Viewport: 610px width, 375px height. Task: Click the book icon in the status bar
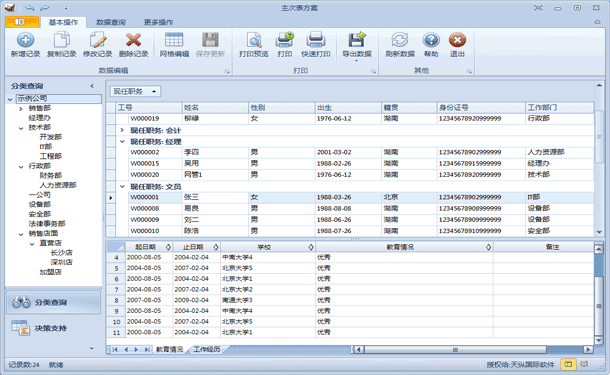pos(584,364)
